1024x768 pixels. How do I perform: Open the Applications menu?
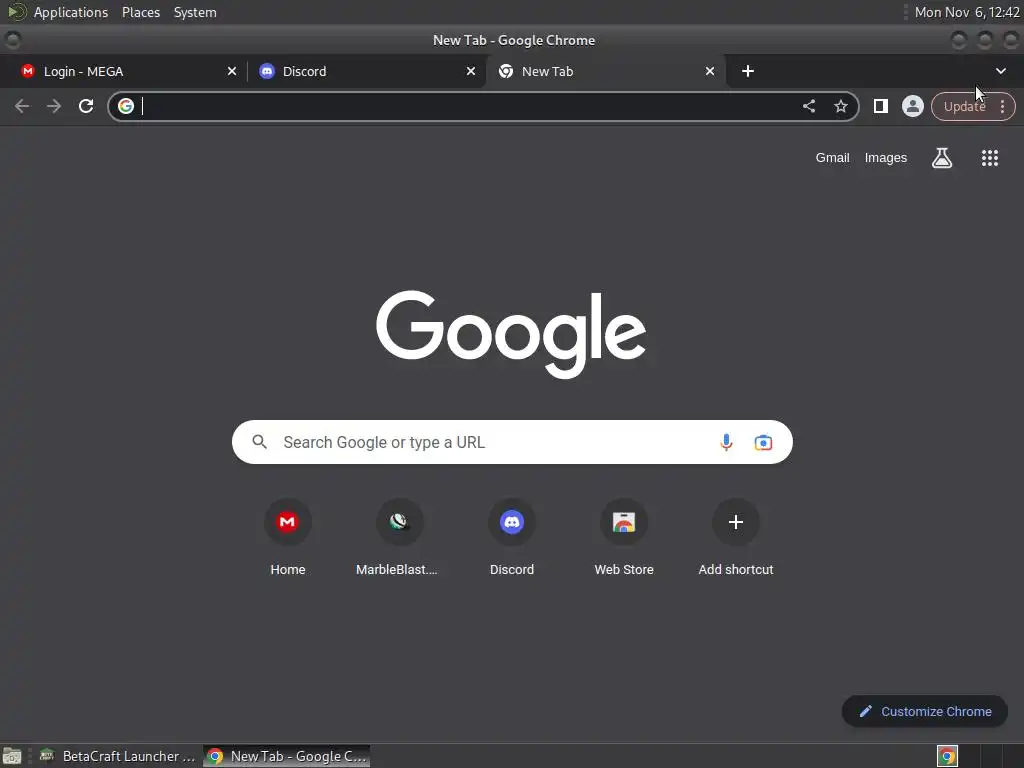(71, 12)
